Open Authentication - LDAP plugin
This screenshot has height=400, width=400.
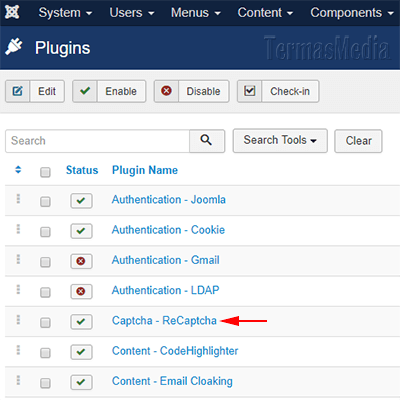pos(166,290)
